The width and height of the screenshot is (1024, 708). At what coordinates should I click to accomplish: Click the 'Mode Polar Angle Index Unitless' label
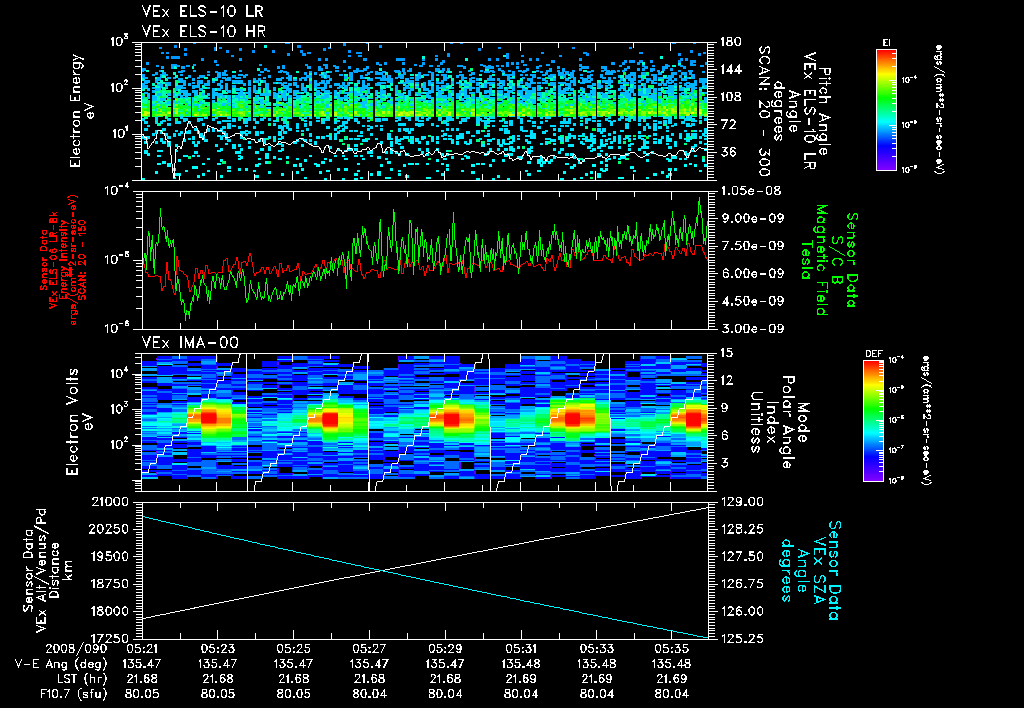click(x=778, y=422)
